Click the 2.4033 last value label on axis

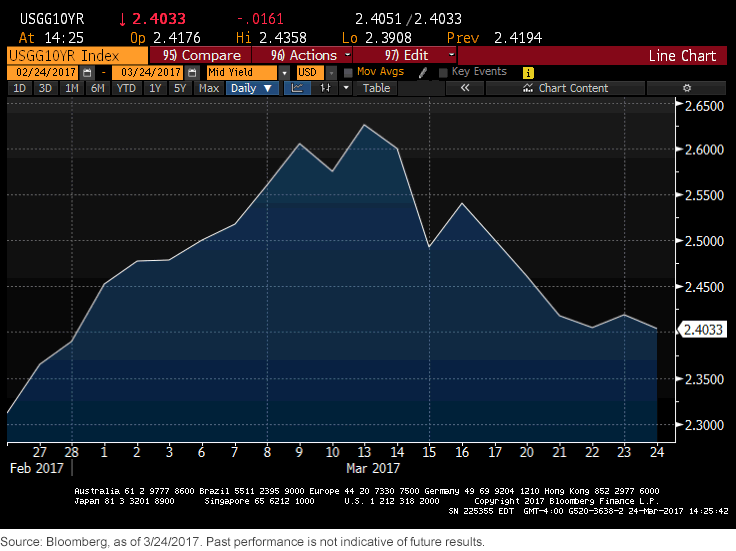click(703, 329)
